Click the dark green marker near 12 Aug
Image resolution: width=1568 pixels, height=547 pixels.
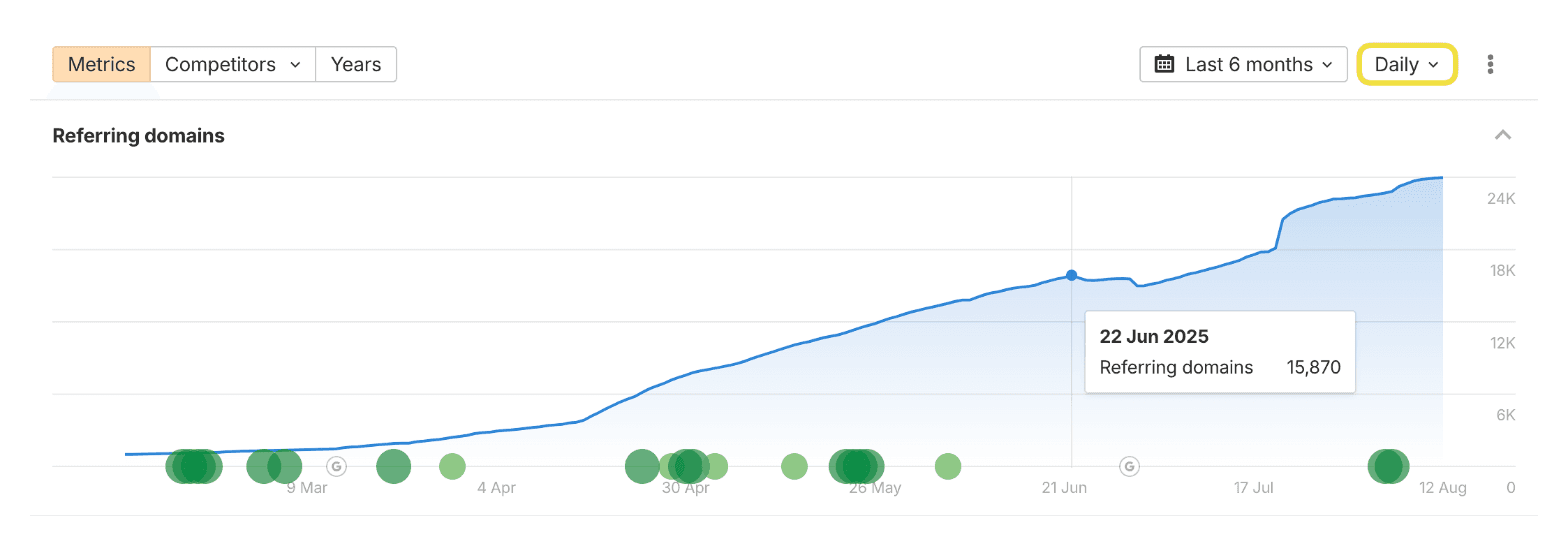[1388, 466]
